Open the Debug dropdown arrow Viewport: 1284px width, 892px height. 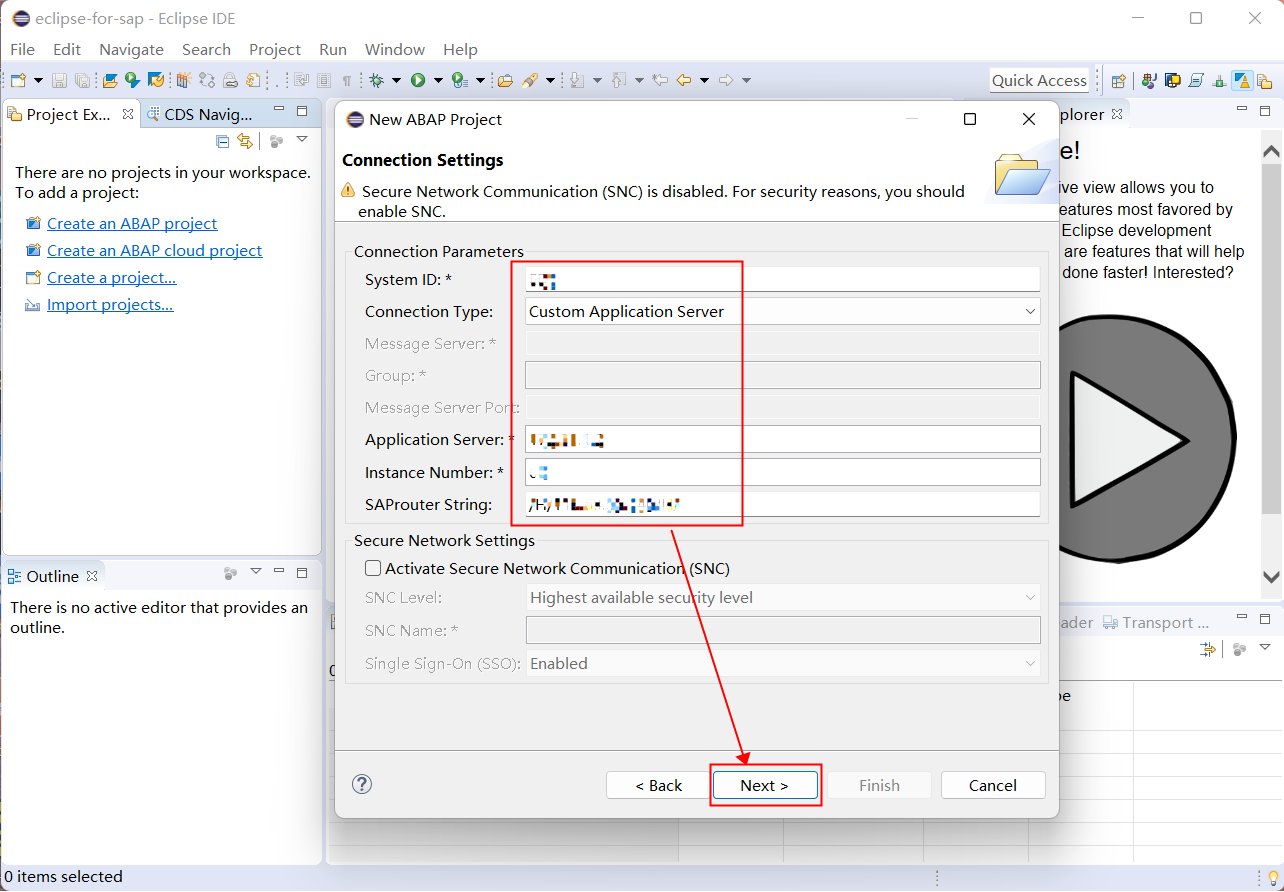pyautogui.click(x=396, y=80)
